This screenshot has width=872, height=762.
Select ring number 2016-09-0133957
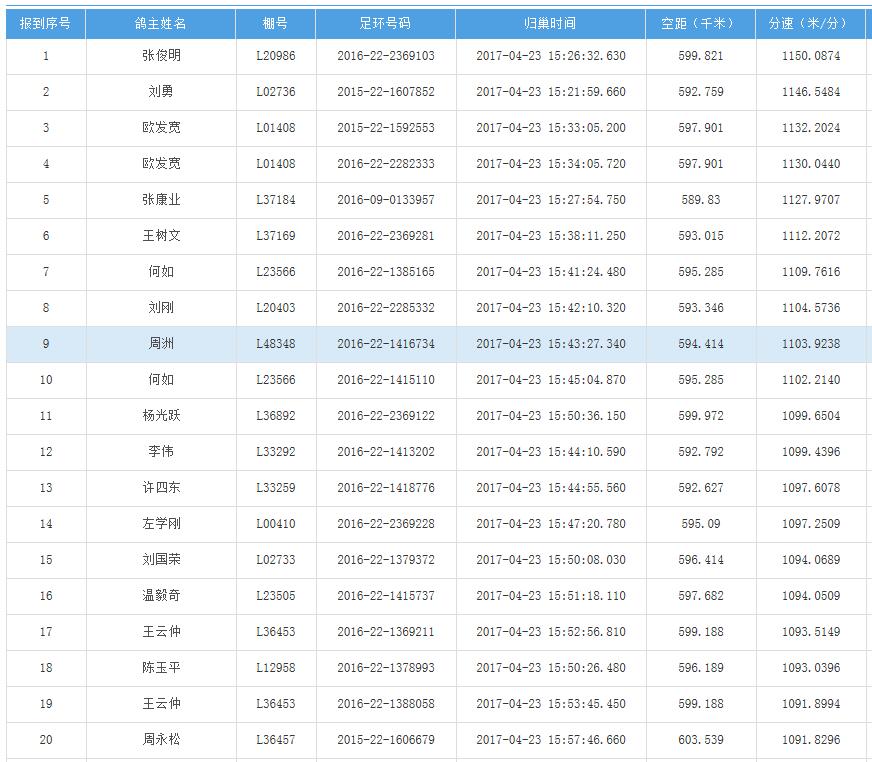pos(385,200)
